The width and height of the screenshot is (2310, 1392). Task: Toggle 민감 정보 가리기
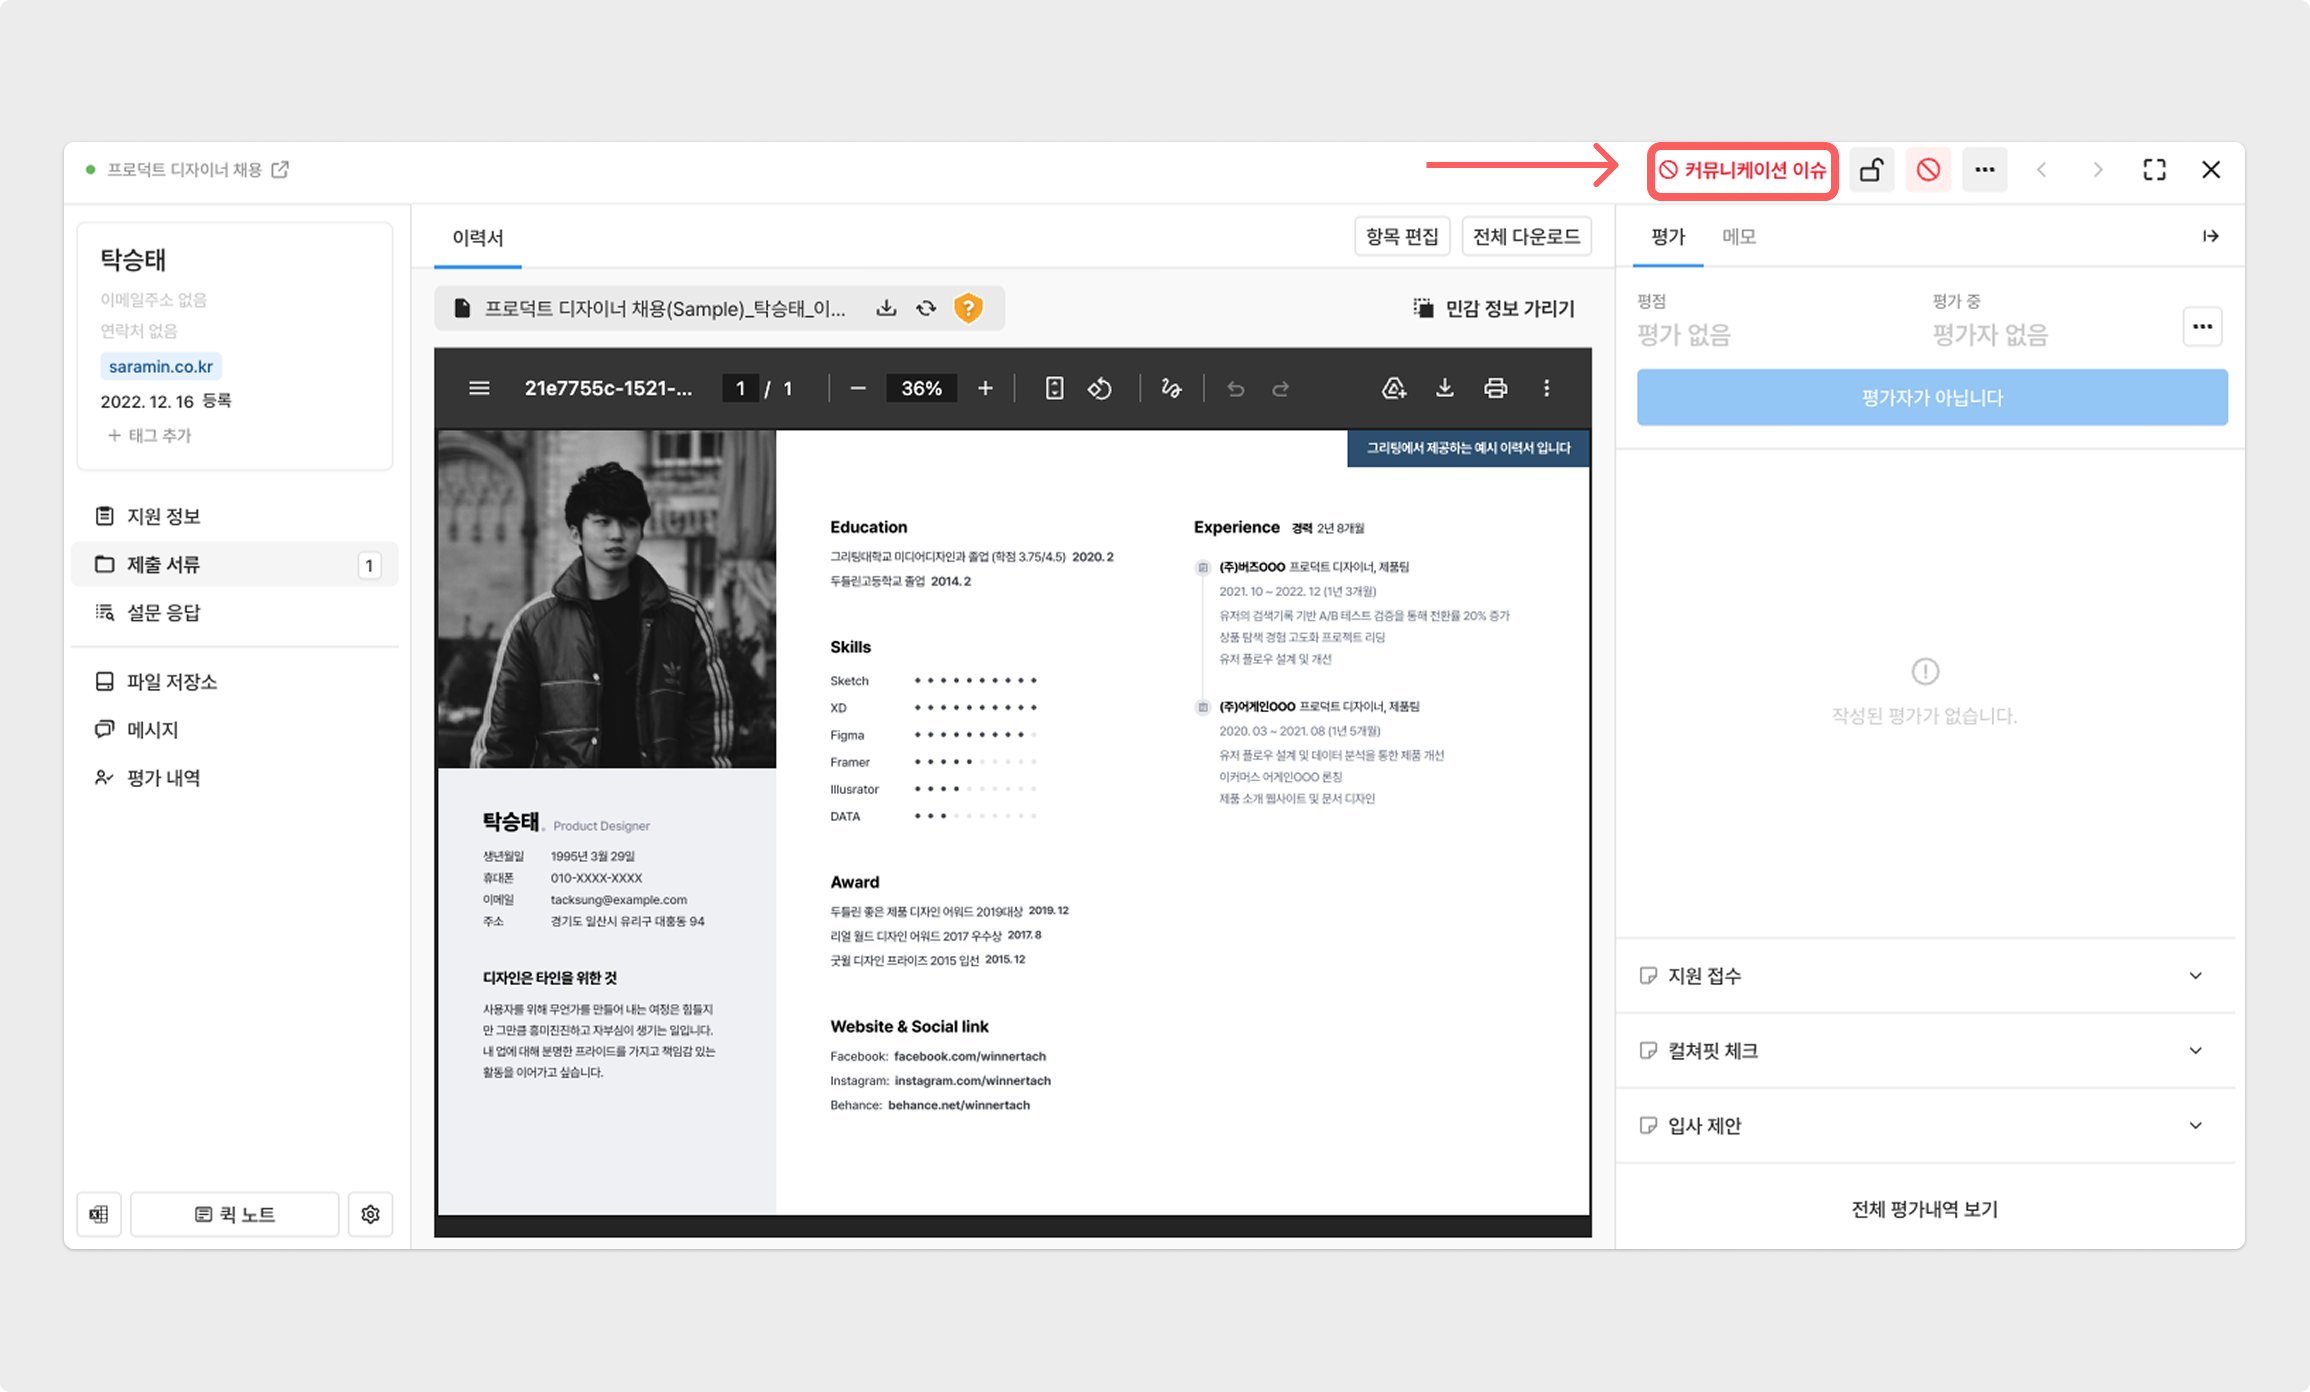coord(1494,308)
